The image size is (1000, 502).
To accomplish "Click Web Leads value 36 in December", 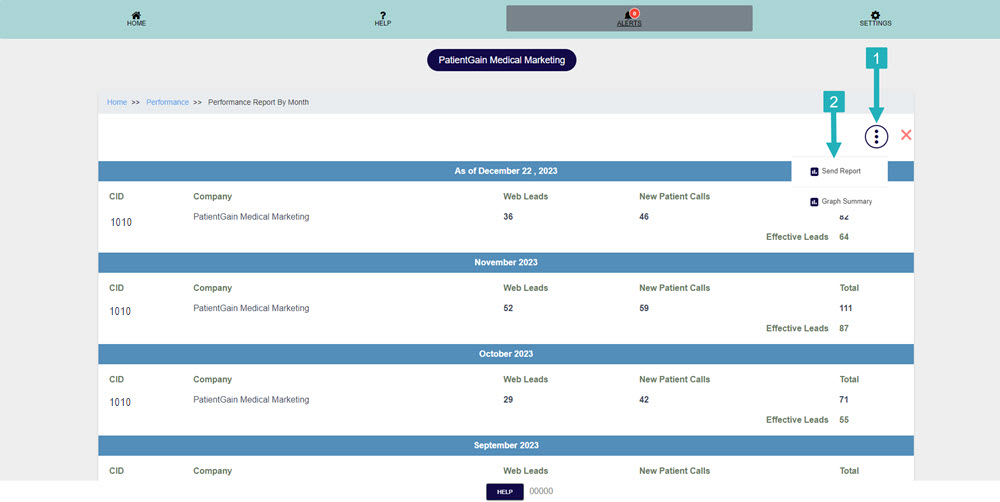I will 508,217.
